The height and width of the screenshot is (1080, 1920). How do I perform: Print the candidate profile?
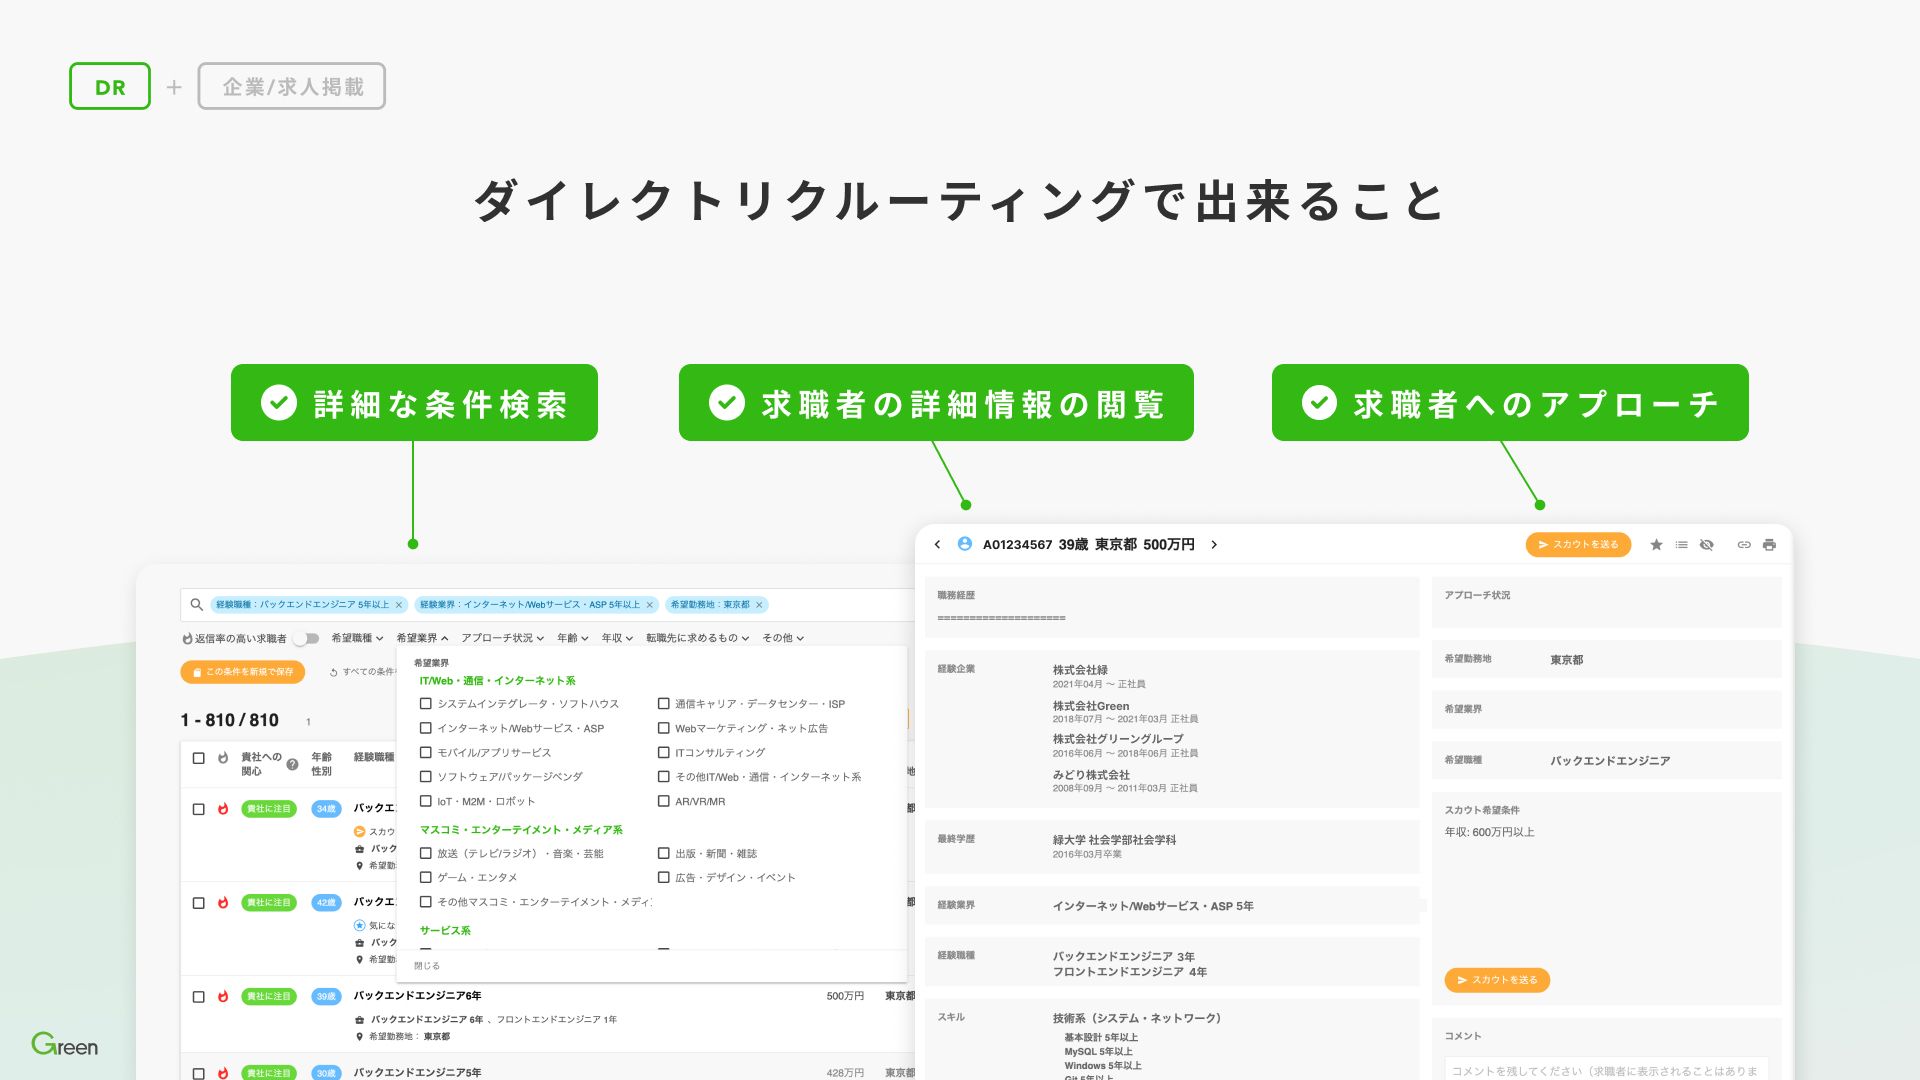pyautogui.click(x=1769, y=545)
